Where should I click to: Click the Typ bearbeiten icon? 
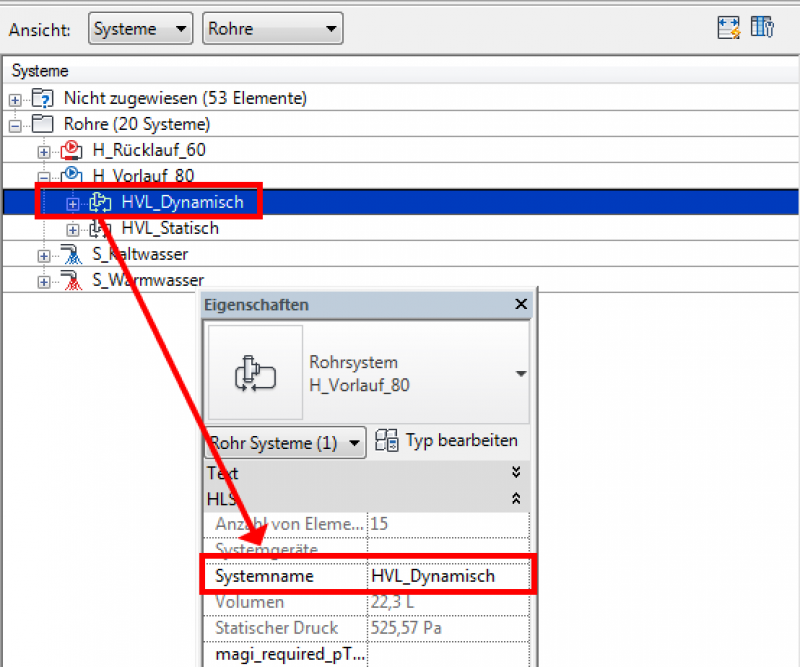(387, 441)
